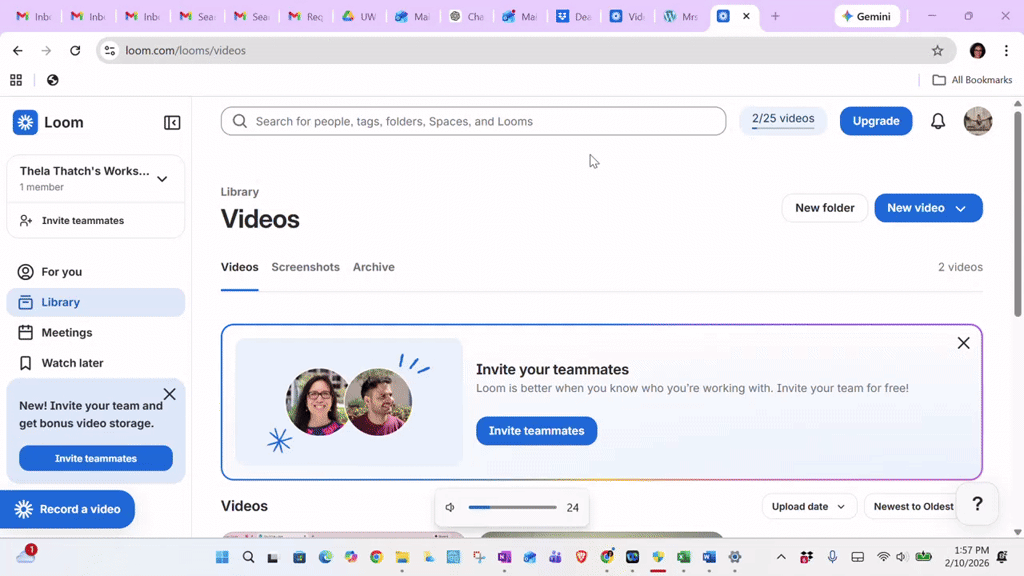Open Watch later in the sidebar

[95, 363]
